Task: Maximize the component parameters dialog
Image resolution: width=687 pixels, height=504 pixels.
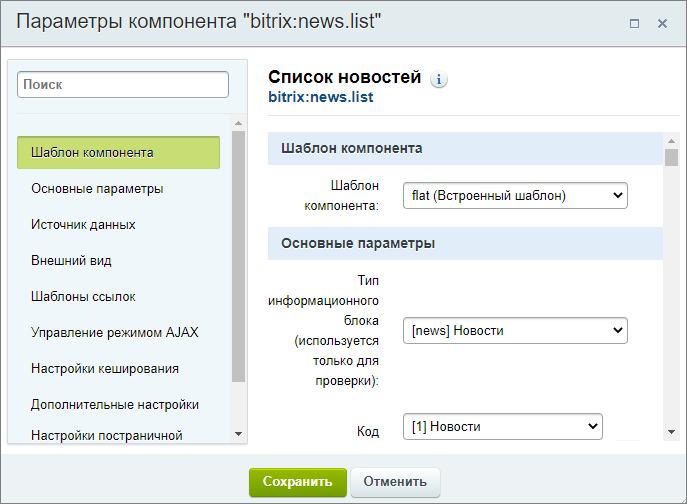Action: point(634,23)
